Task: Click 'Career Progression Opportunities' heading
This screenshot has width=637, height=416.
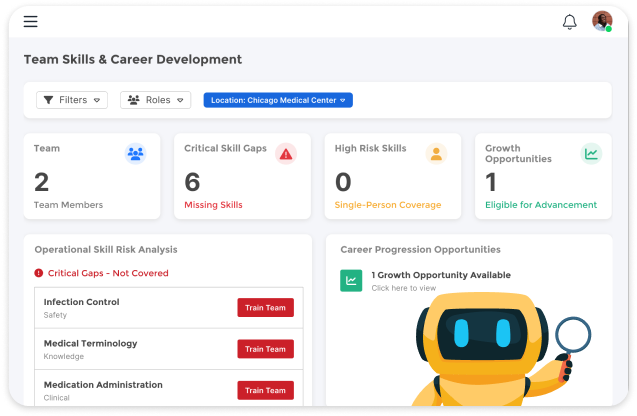Action: [420, 249]
